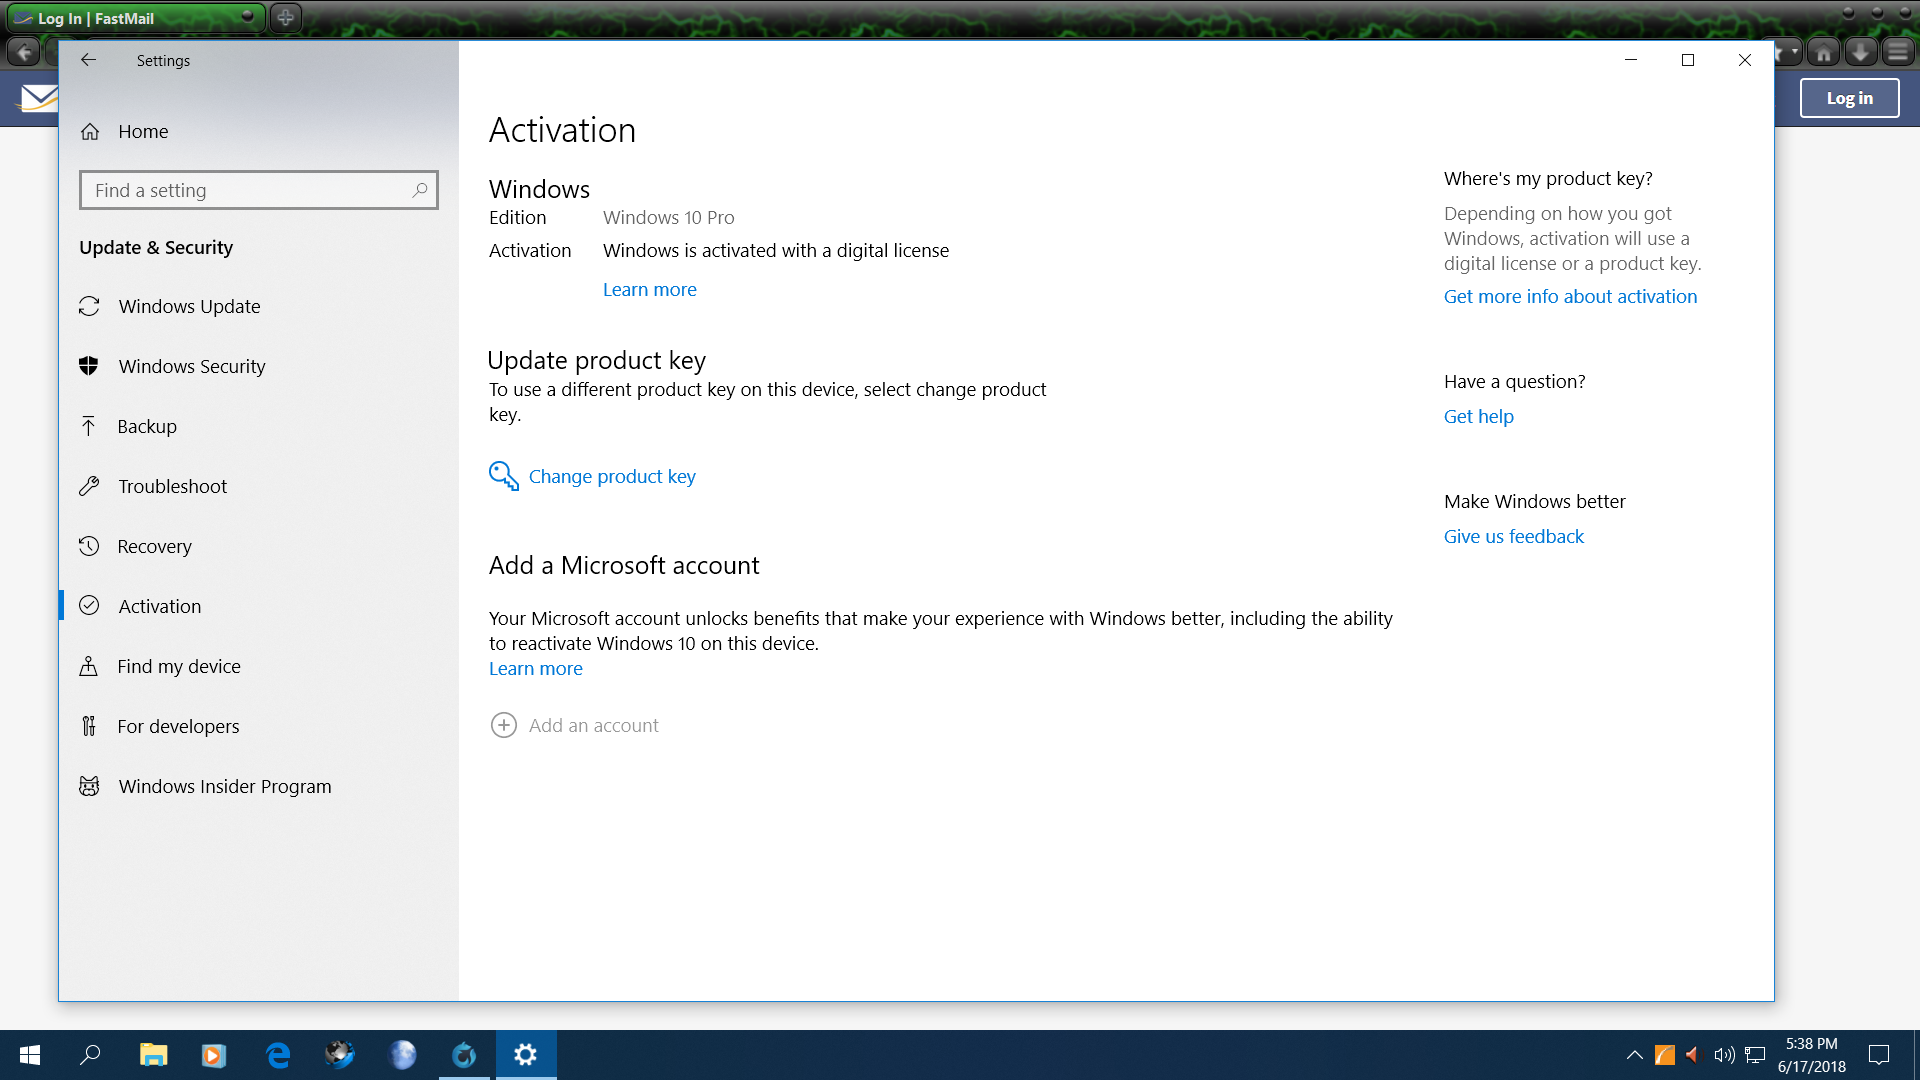
Task: Open Action Center notifications icon
Action: coord(1879,1055)
